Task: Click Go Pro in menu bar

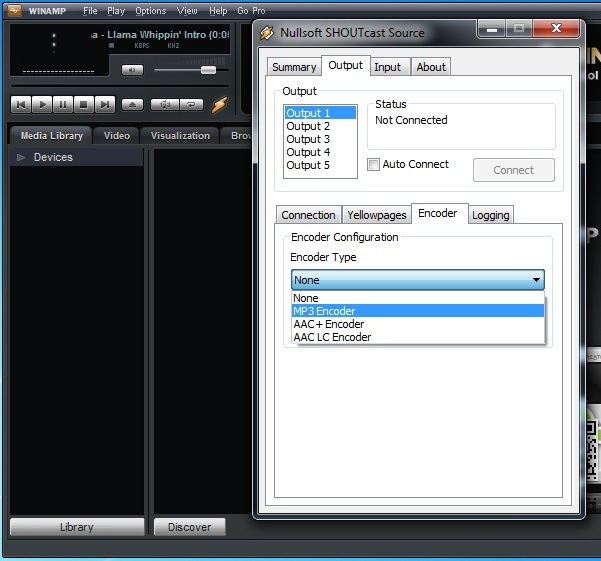Action: pyautogui.click(x=251, y=11)
